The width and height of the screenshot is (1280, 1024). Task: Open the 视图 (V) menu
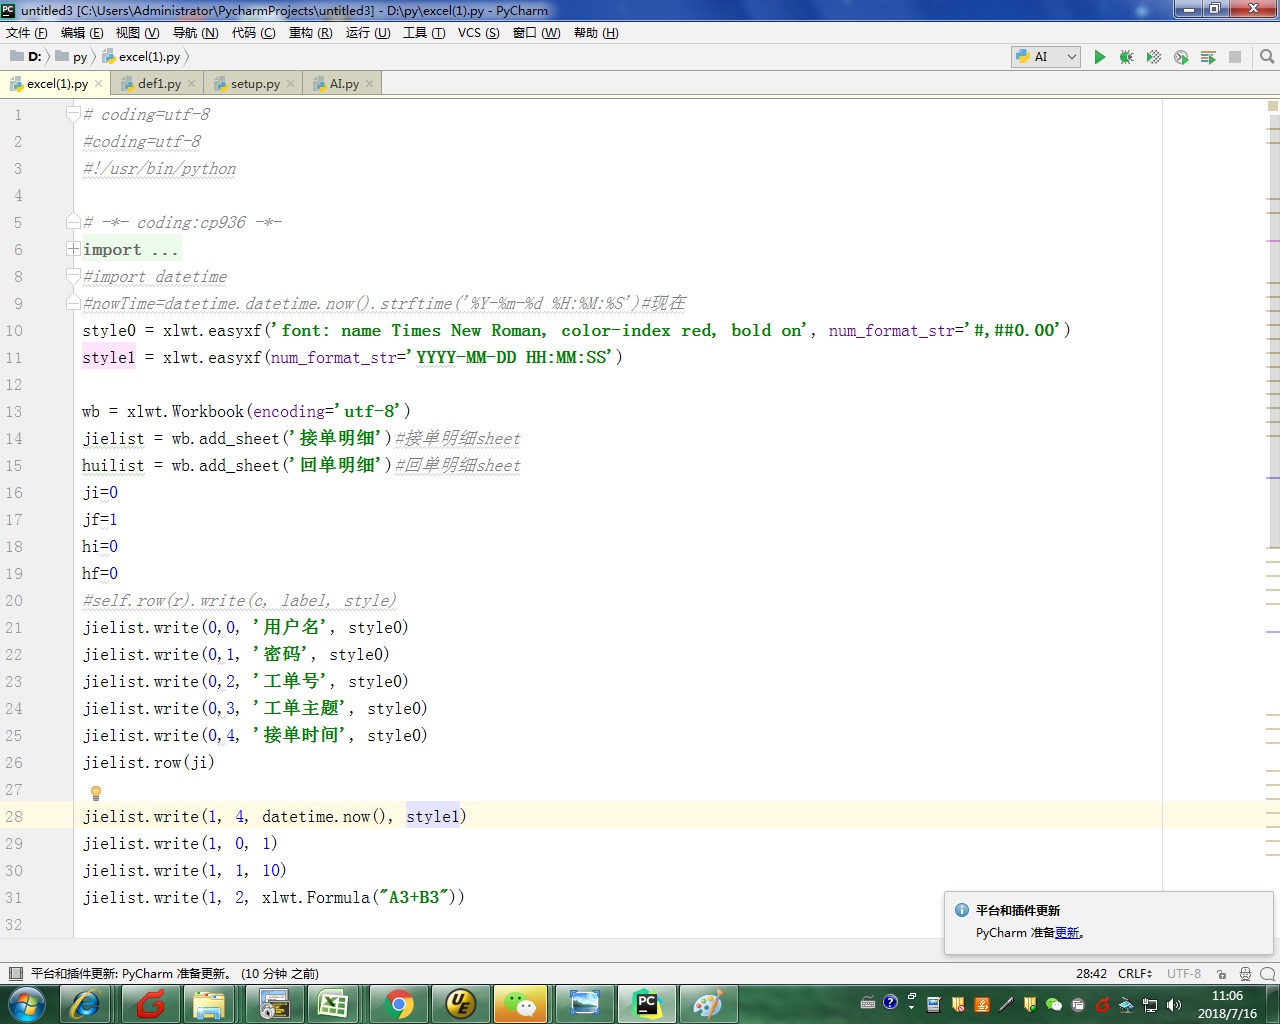click(138, 33)
